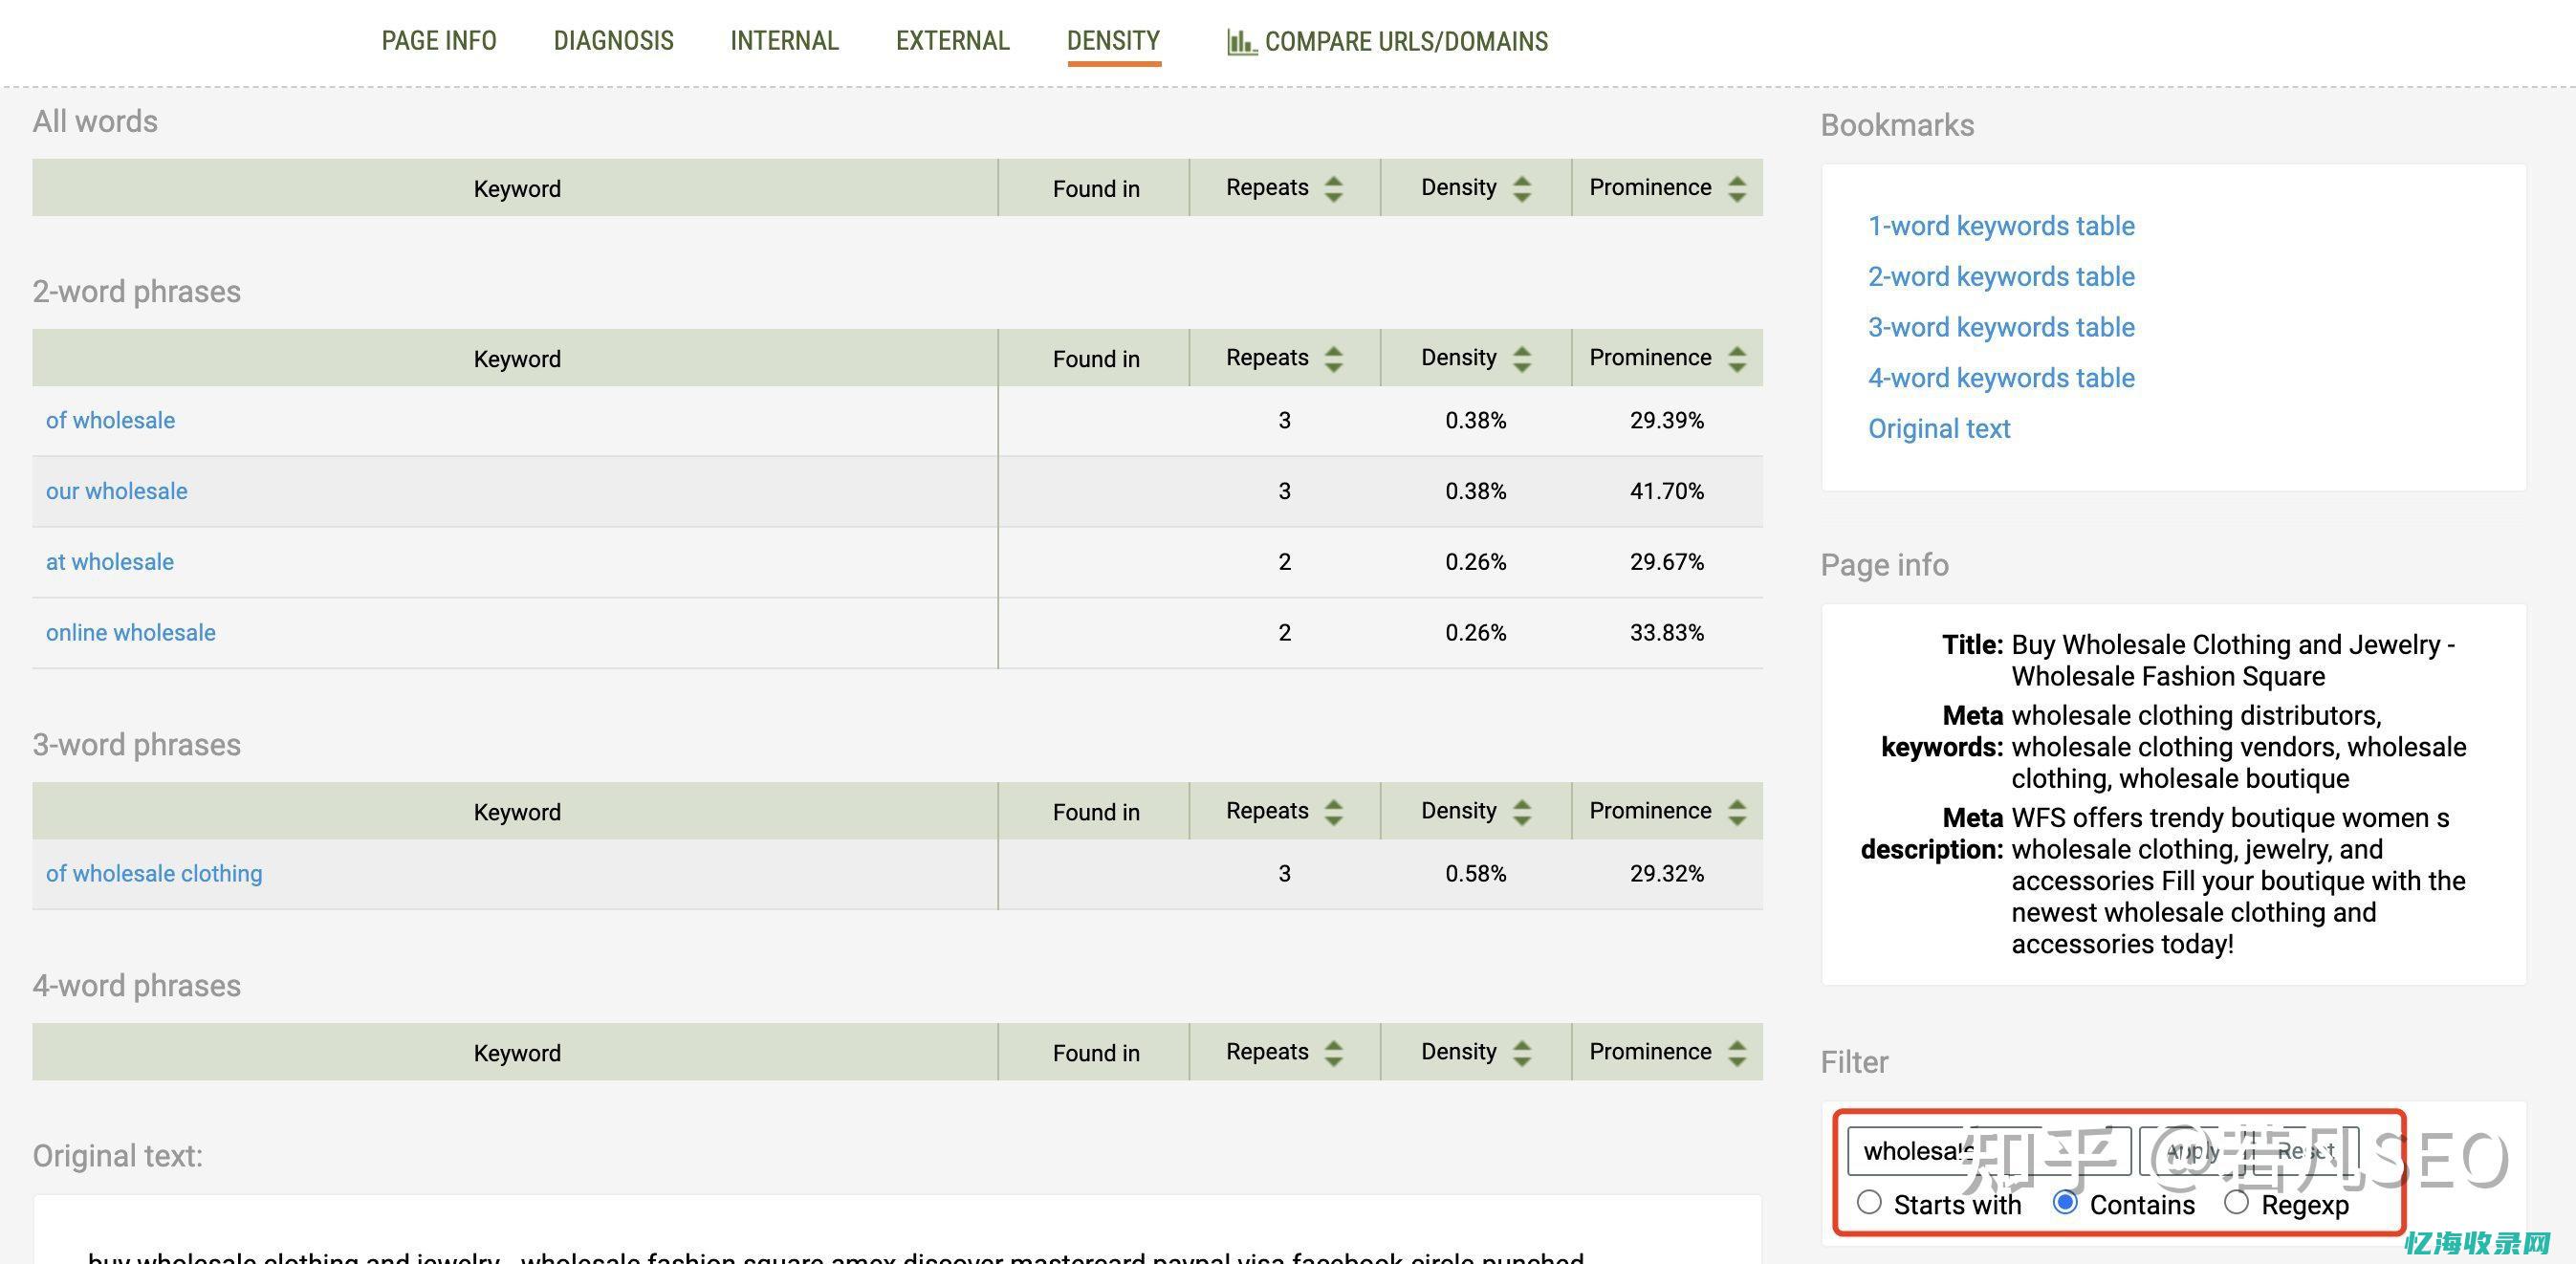Open the 'of wholesale clothing' keyword link
The width and height of the screenshot is (2576, 1264).
(154, 874)
